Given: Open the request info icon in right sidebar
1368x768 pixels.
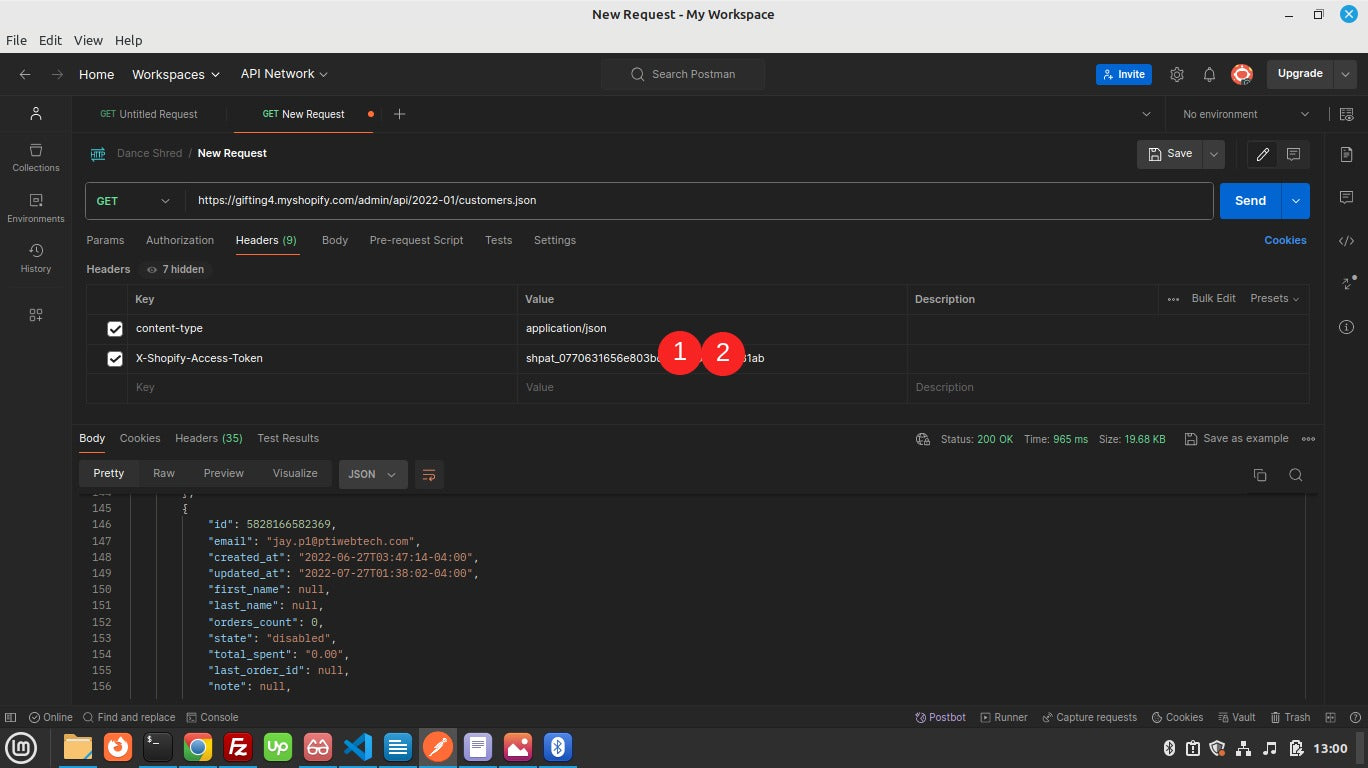Looking at the screenshot, I should [1346, 327].
